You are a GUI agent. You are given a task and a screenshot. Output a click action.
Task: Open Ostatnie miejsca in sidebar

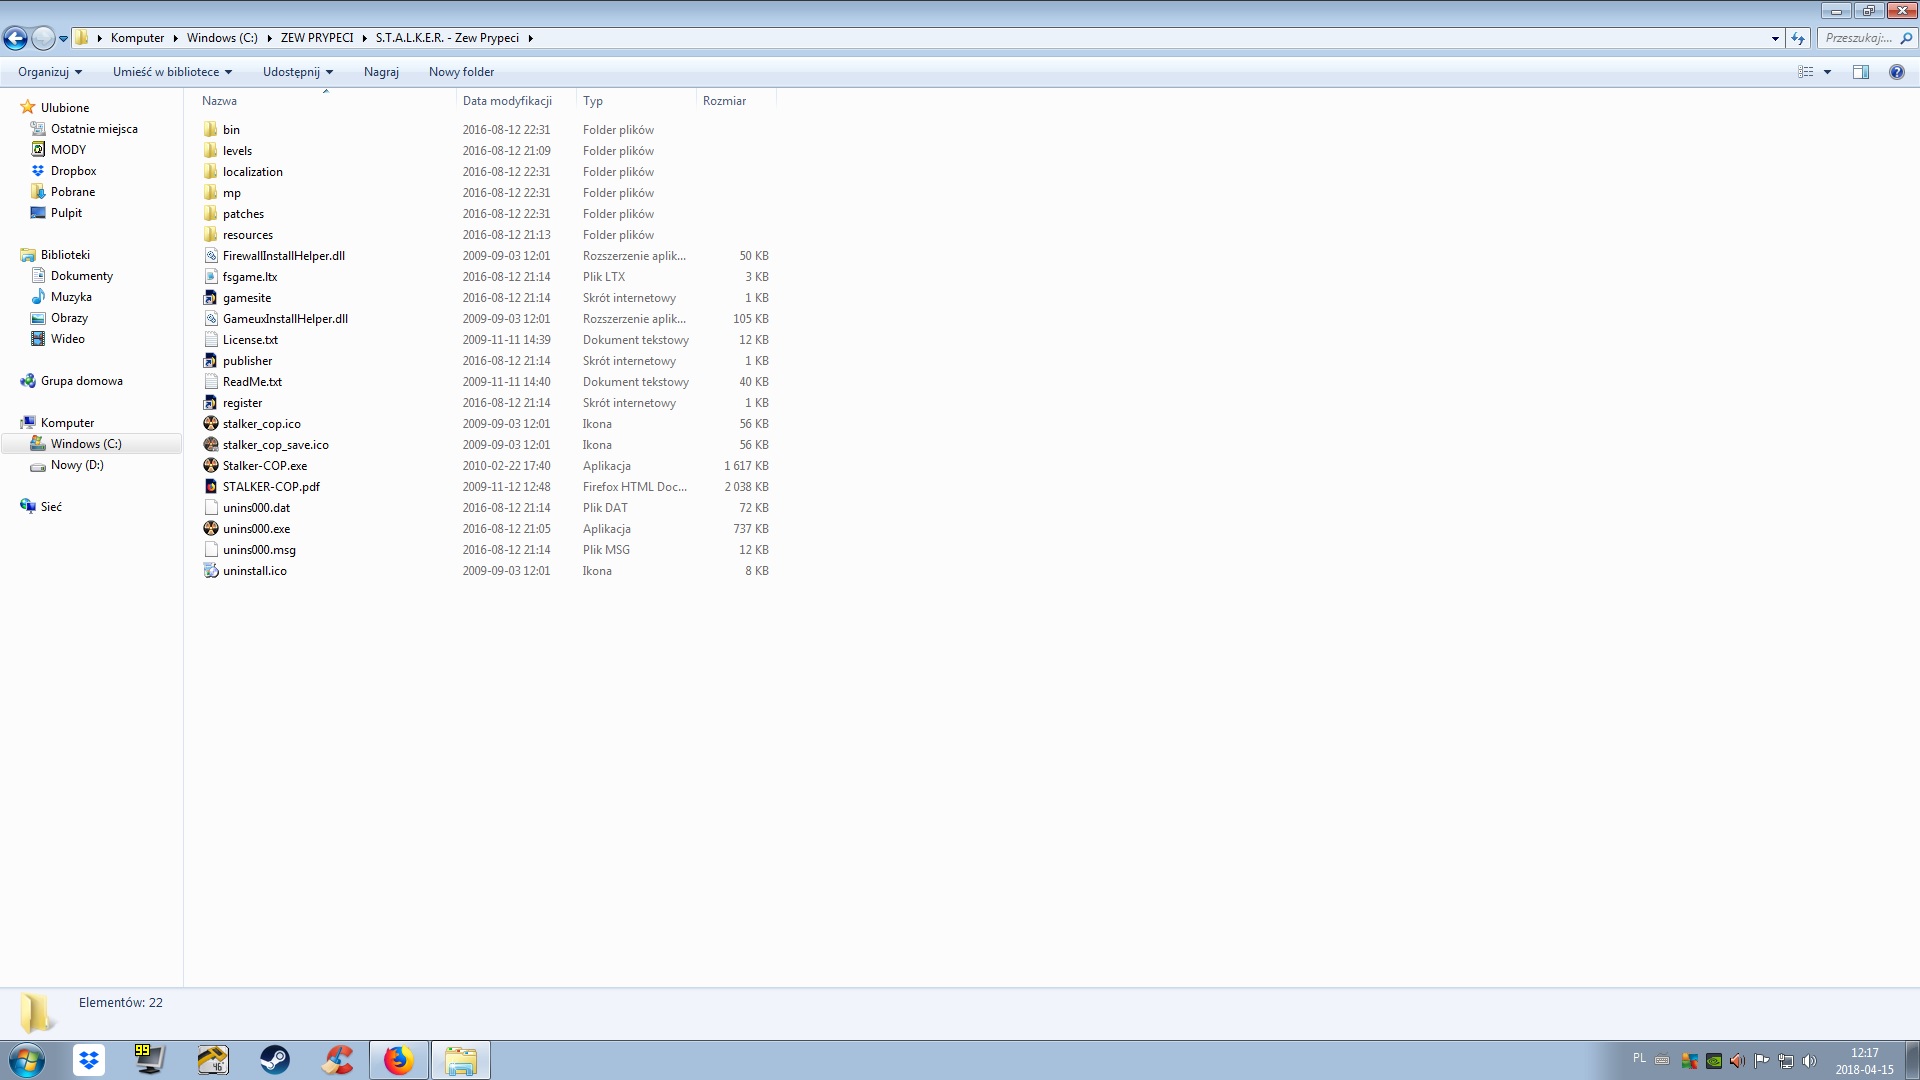tap(94, 129)
